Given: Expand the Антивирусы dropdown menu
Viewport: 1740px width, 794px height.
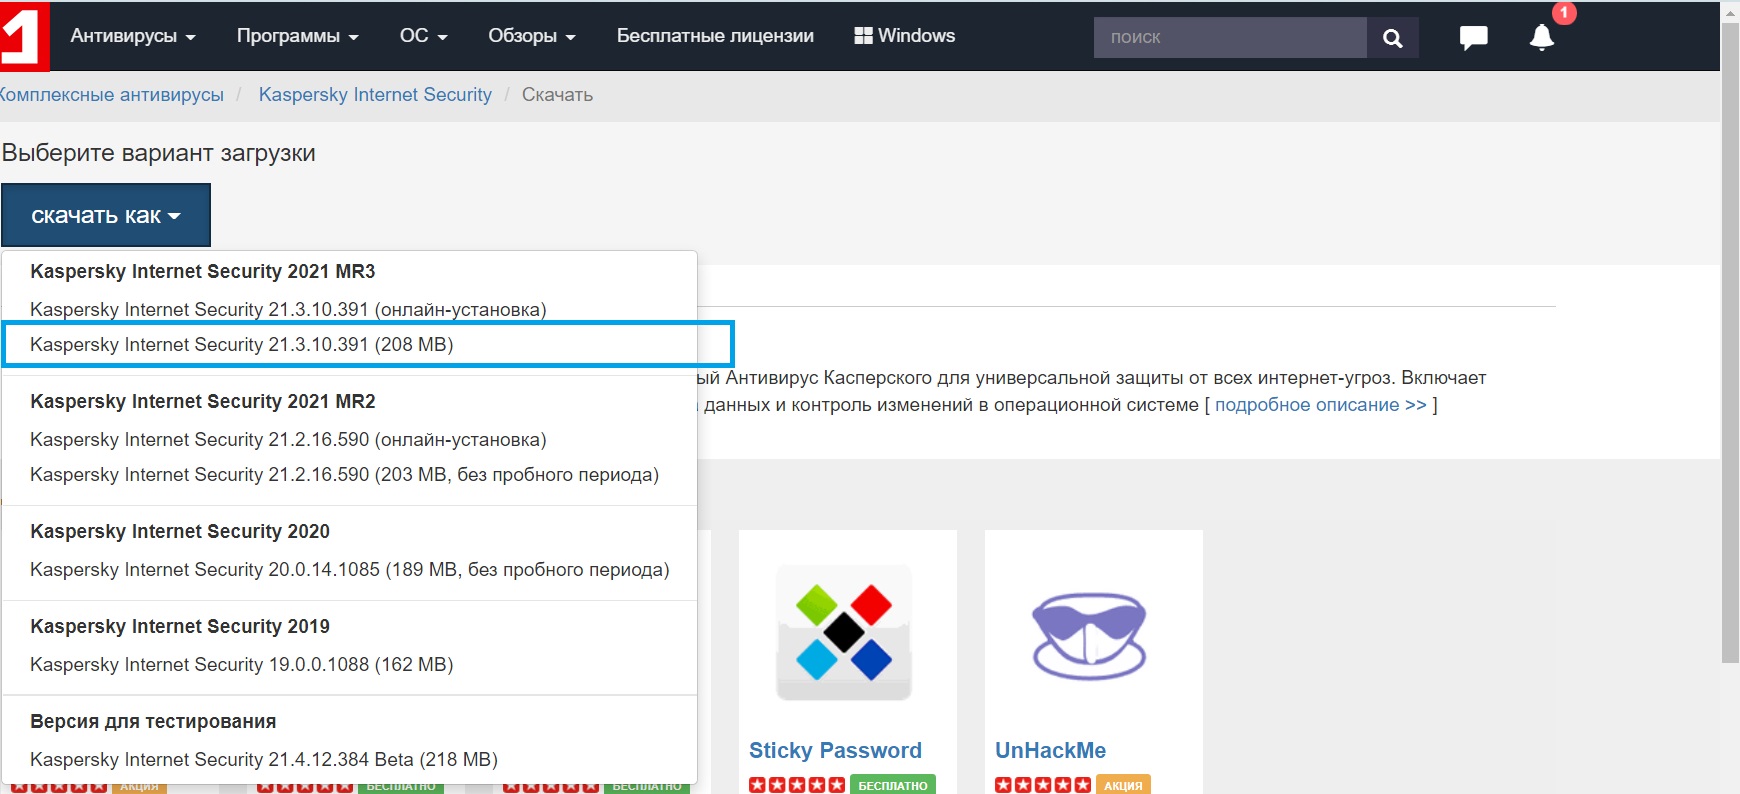Looking at the screenshot, I should pos(133,36).
